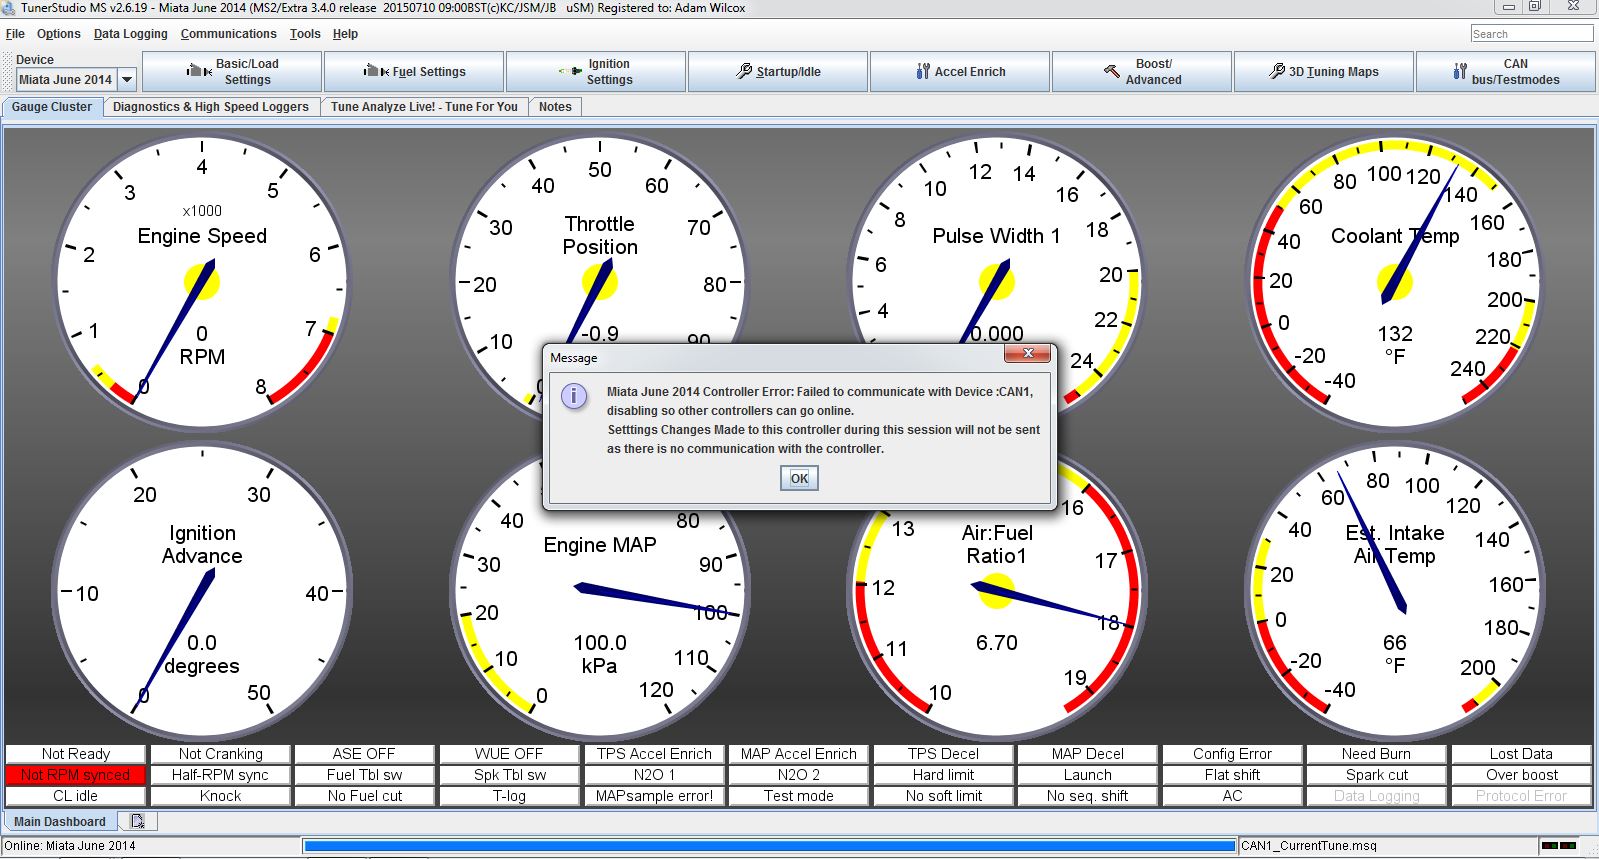Expand the Device dropdown Miata June 2014
Screen dimensions: 1599x859
[127, 80]
